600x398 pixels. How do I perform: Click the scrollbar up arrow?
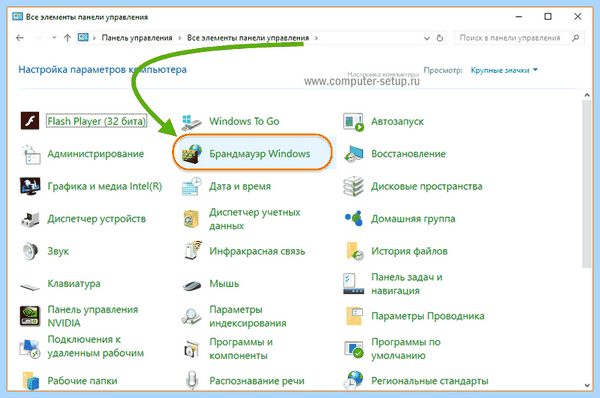tap(587, 95)
